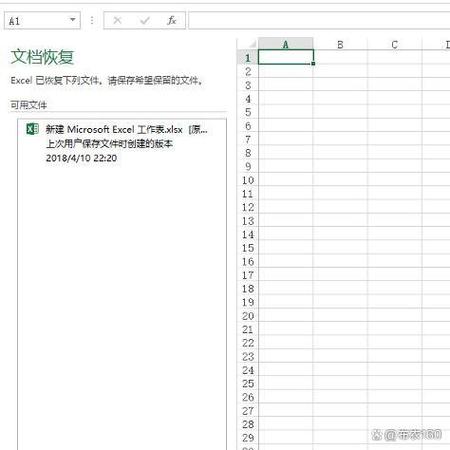This screenshot has height=450, width=450.
Task: Open the Insert Function fx icon
Action: 171,21
